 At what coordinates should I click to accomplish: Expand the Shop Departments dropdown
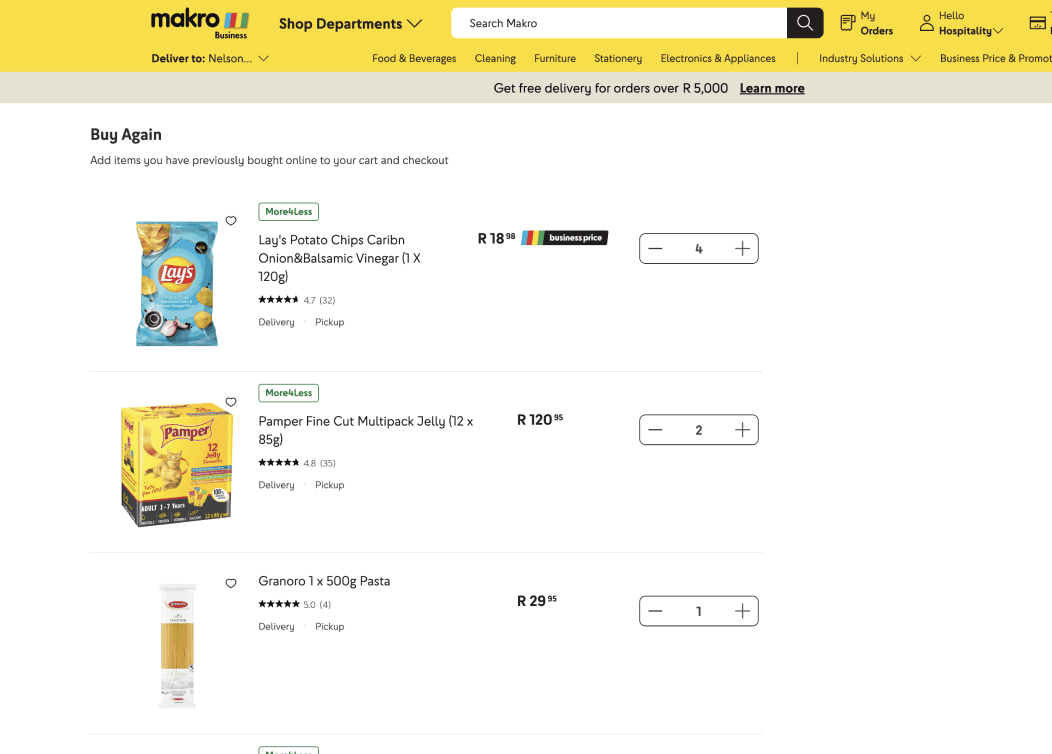tap(350, 23)
